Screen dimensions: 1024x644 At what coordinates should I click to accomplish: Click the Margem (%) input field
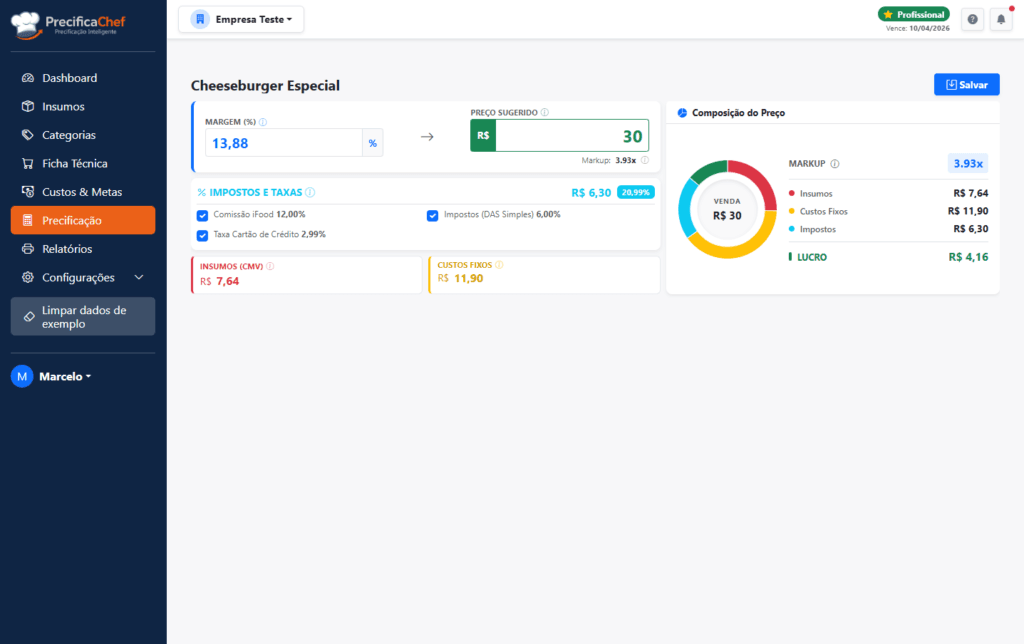click(283, 143)
